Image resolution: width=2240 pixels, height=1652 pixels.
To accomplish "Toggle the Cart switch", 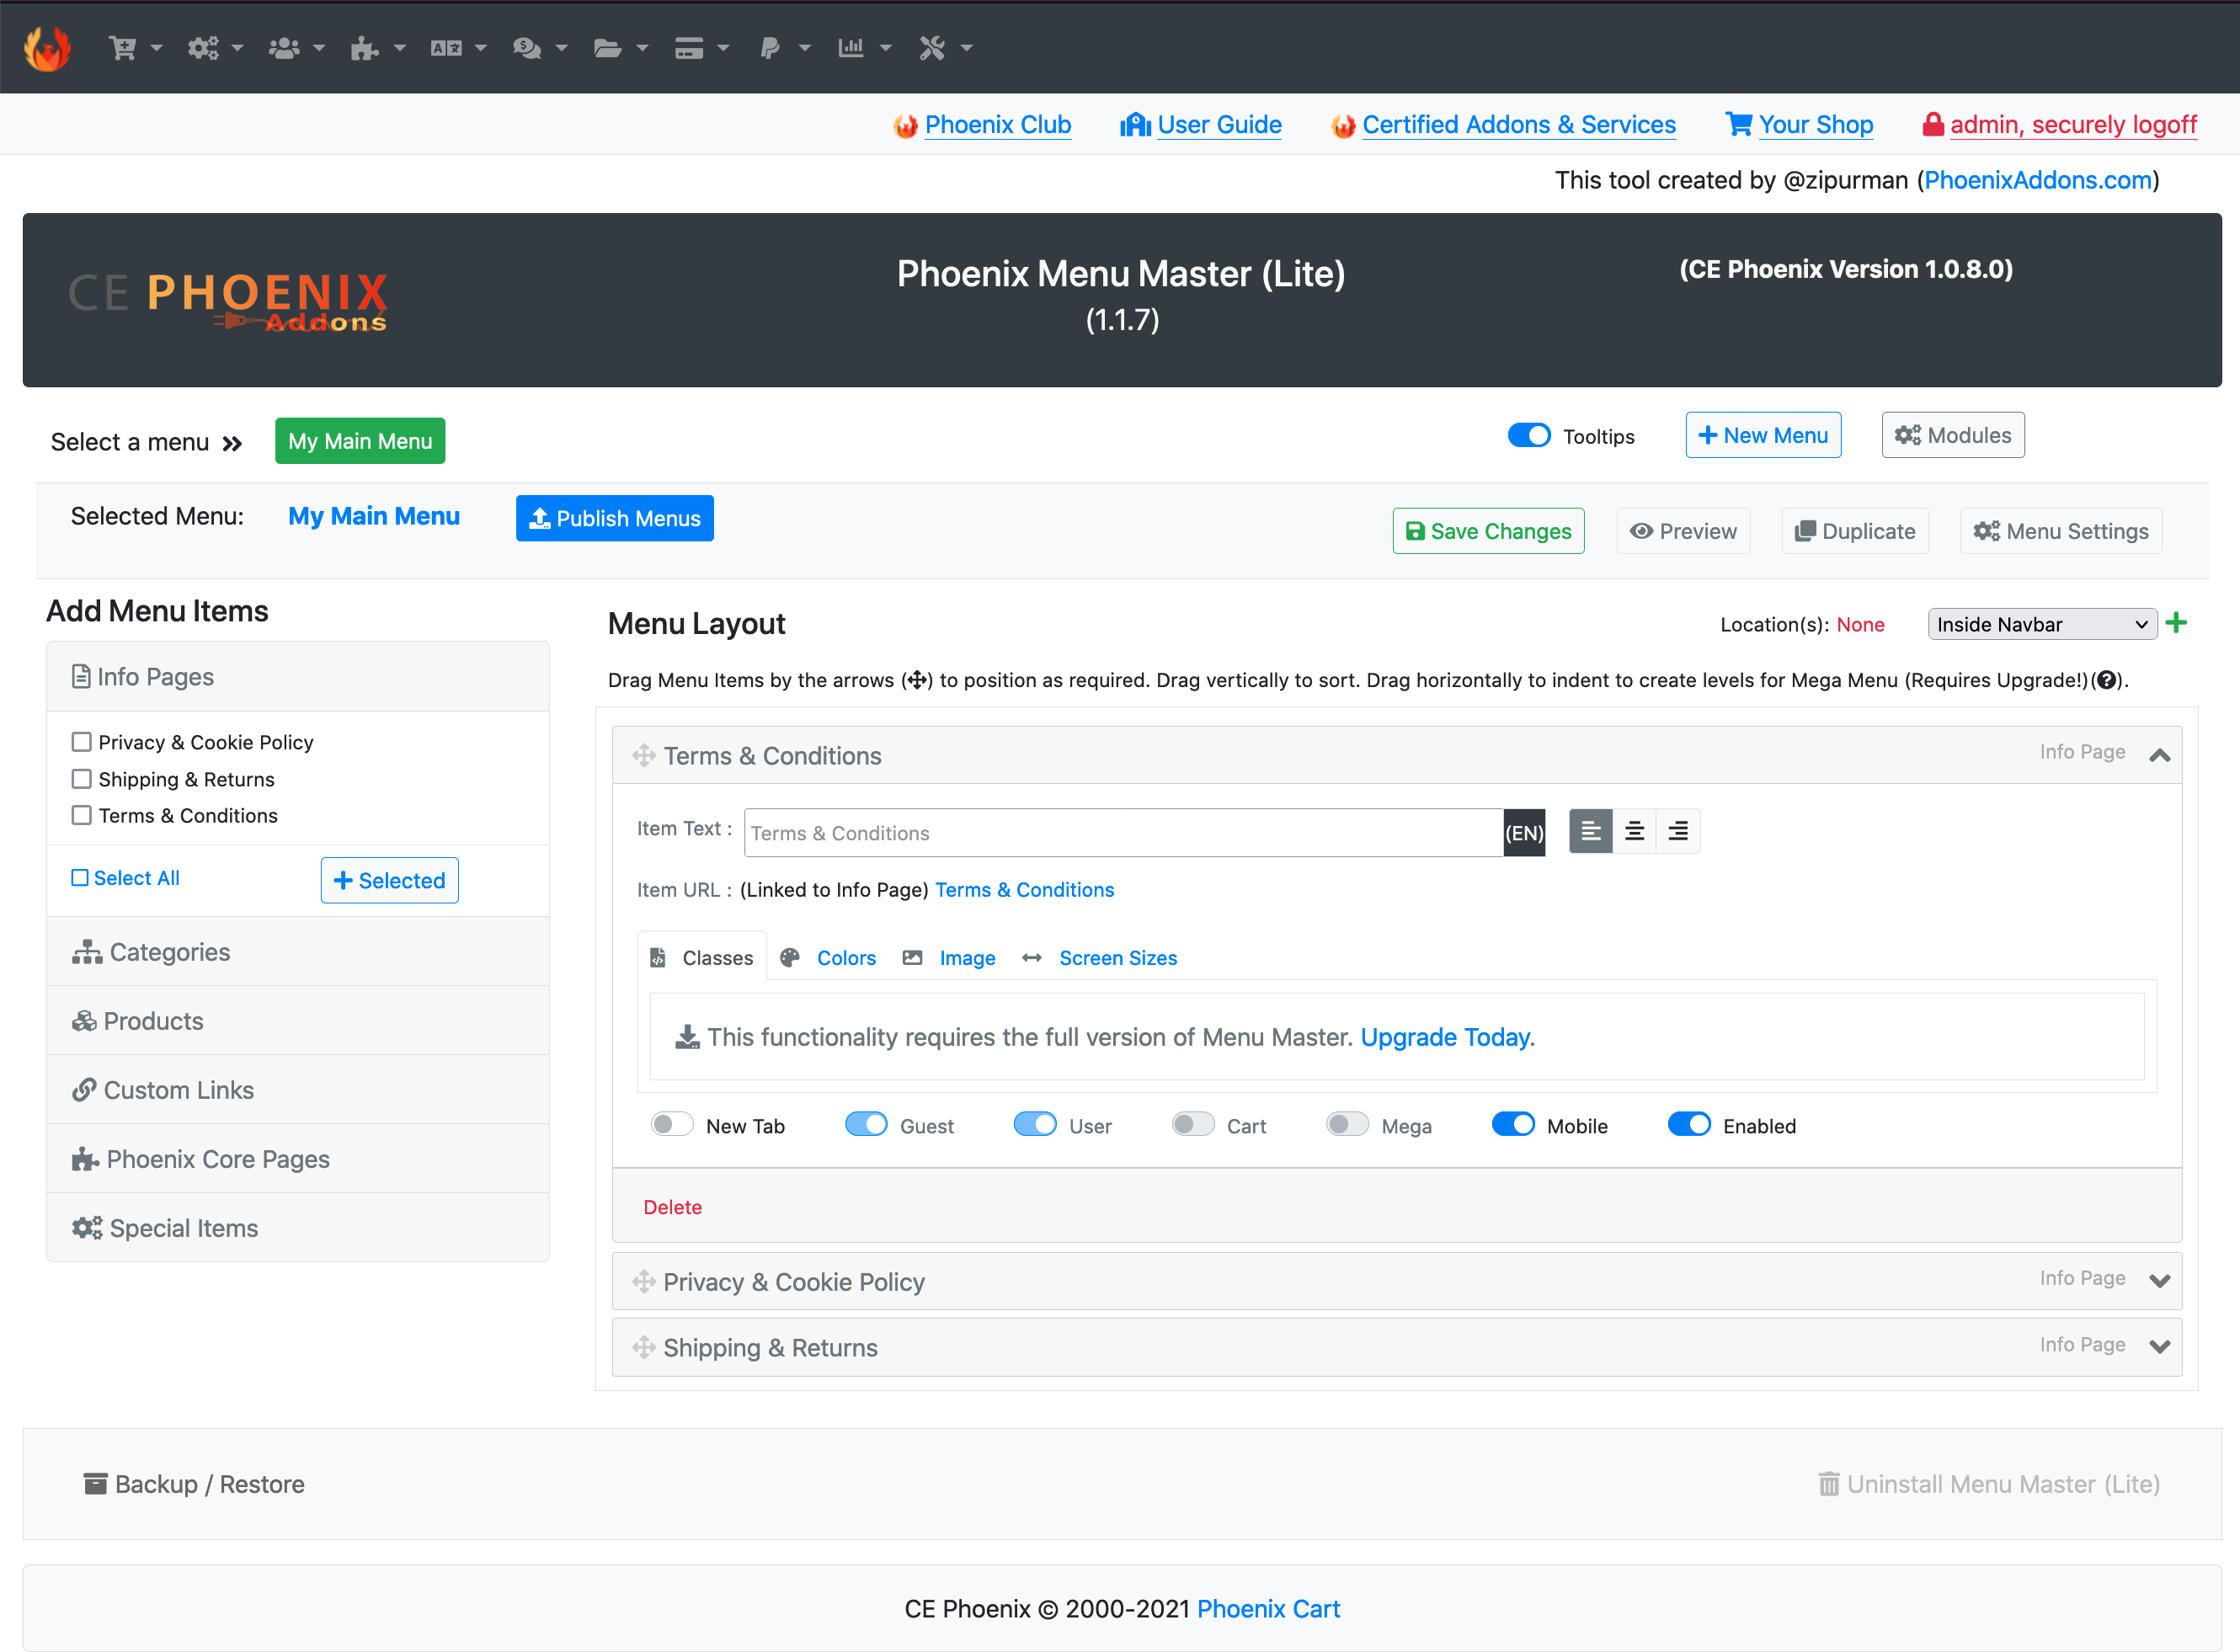I will 1193,1124.
